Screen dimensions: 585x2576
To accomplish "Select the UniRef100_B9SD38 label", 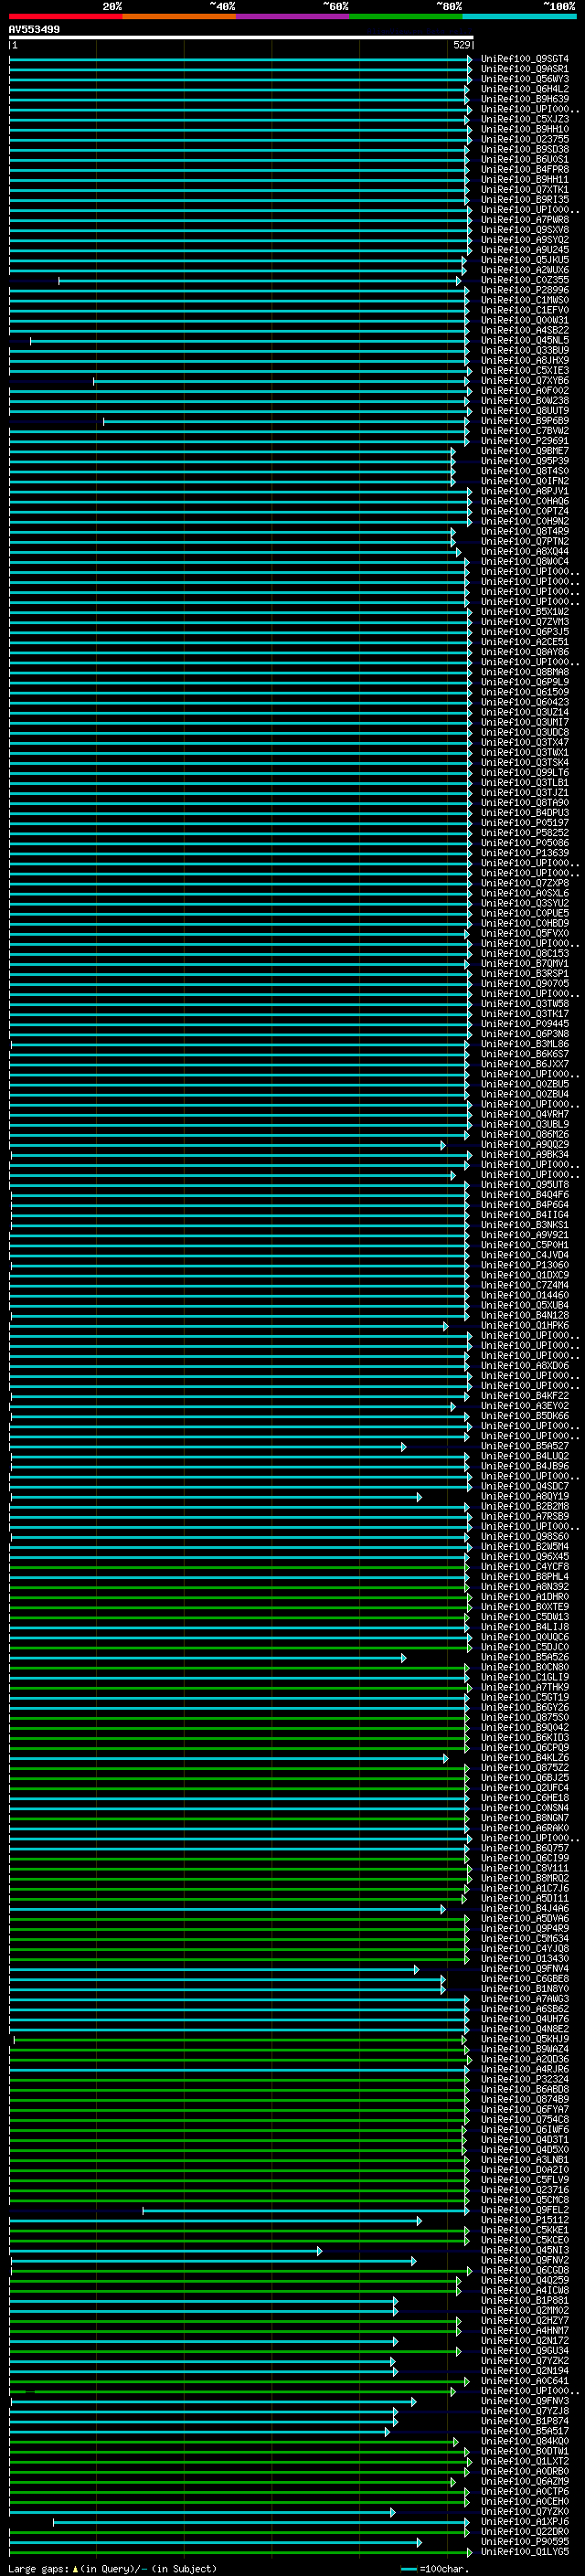I will 524,149.
